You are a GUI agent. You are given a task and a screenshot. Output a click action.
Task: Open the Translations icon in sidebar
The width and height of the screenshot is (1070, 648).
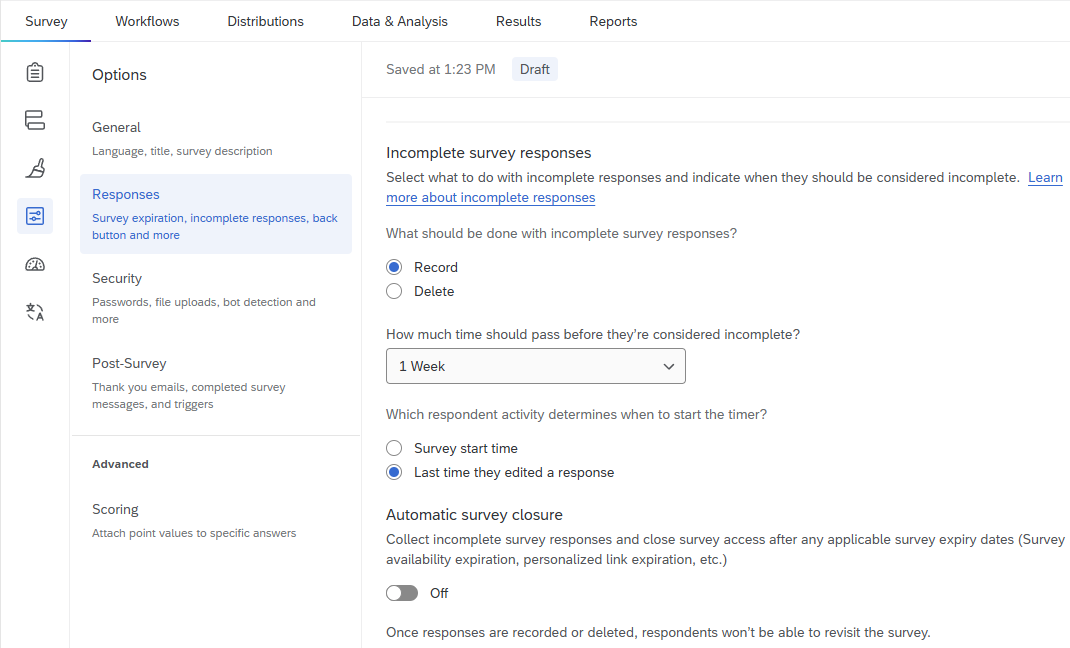click(35, 312)
